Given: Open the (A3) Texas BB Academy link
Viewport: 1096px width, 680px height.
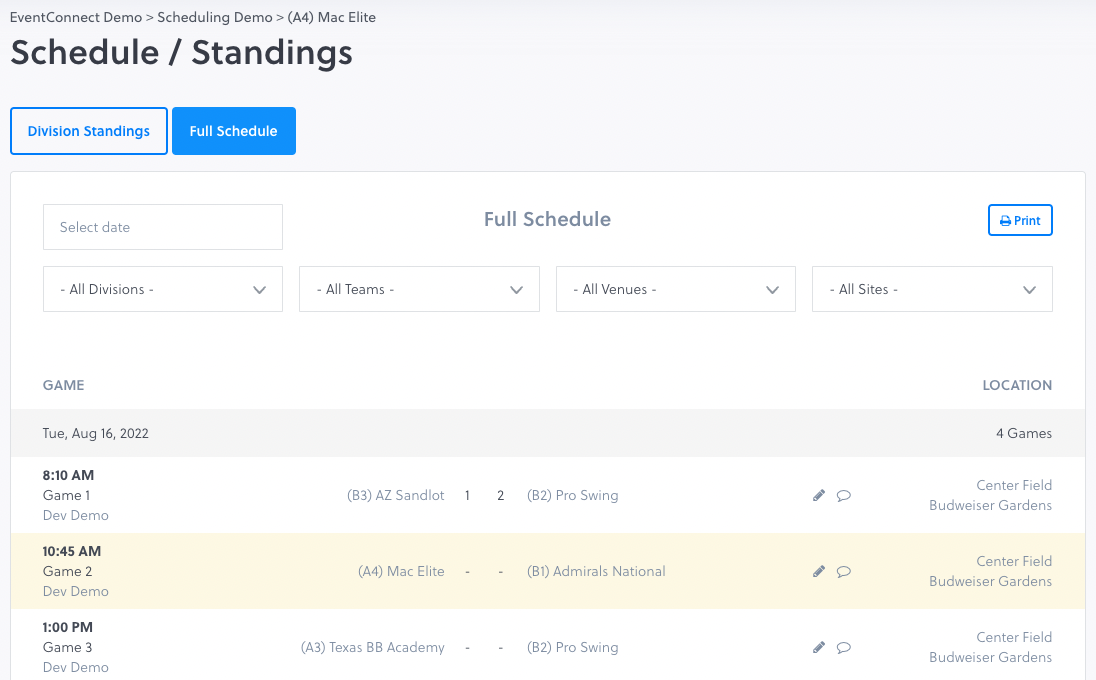Looking at the screenshot, I should coord(372,647).
